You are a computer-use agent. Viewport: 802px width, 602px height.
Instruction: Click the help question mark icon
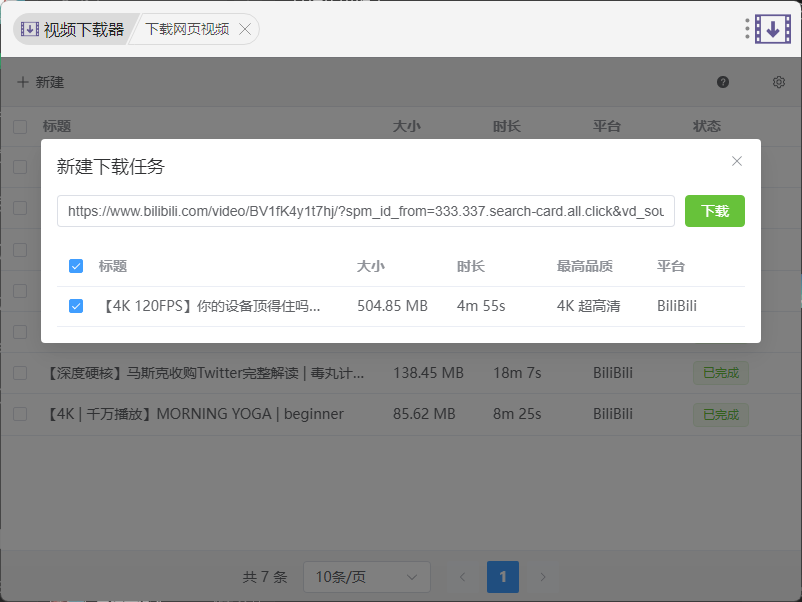pos(723,82)
